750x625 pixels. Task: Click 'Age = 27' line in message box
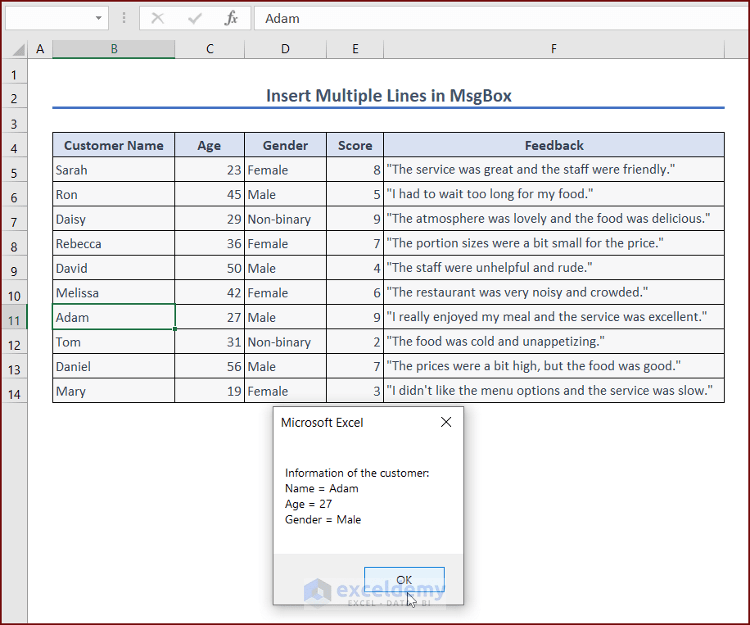coord(309,504)
